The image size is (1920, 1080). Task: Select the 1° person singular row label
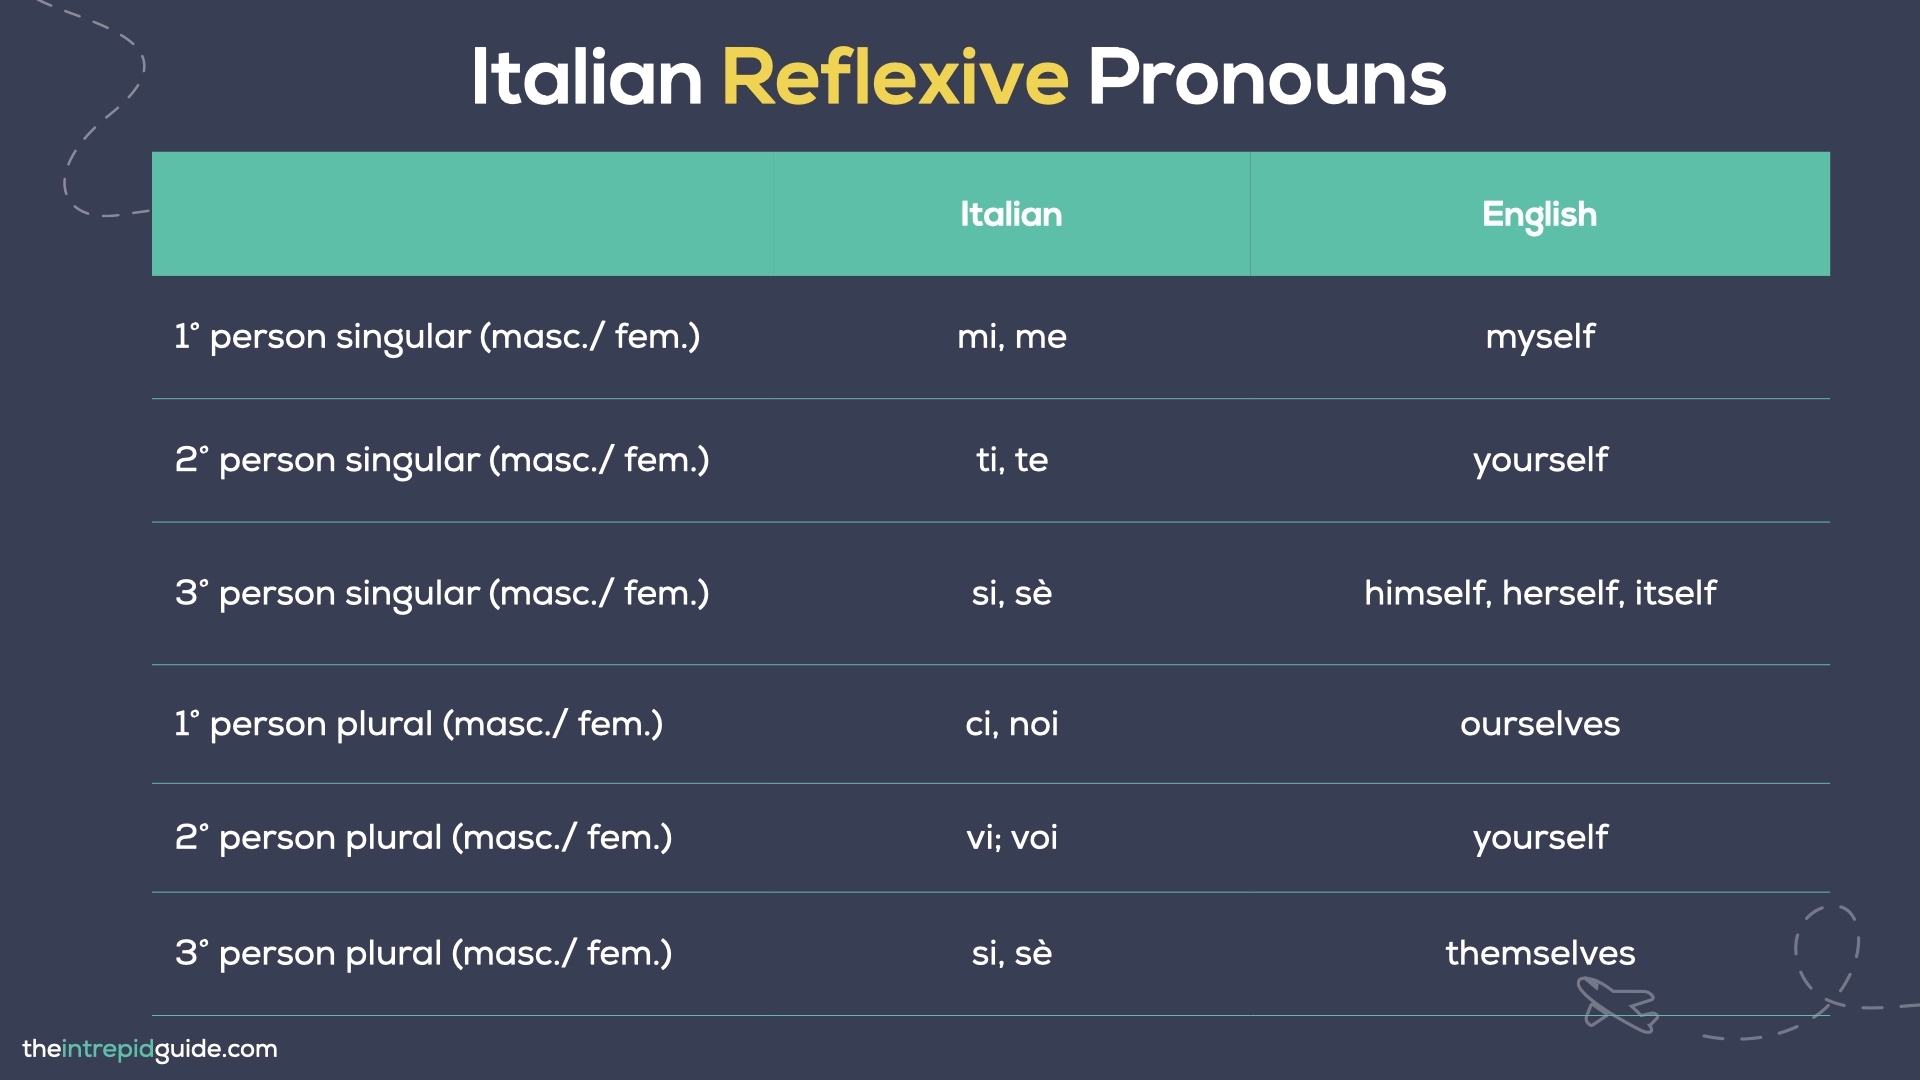[437, 337]
